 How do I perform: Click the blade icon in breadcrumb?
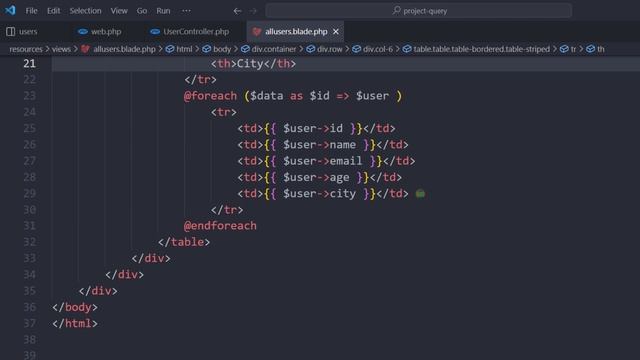(x=85, y=49)
